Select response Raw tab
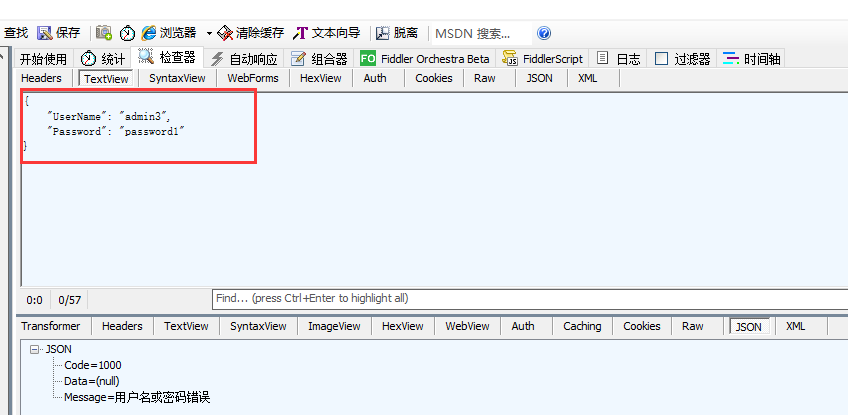848x415 pixels. tap(692, 326)
